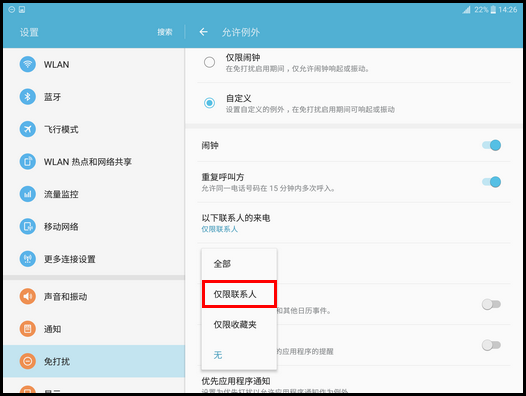This screenshot has width=526, height=396.
Task: Tap the 仅限联系人 blue value text
Action: (x=219, y=229)
